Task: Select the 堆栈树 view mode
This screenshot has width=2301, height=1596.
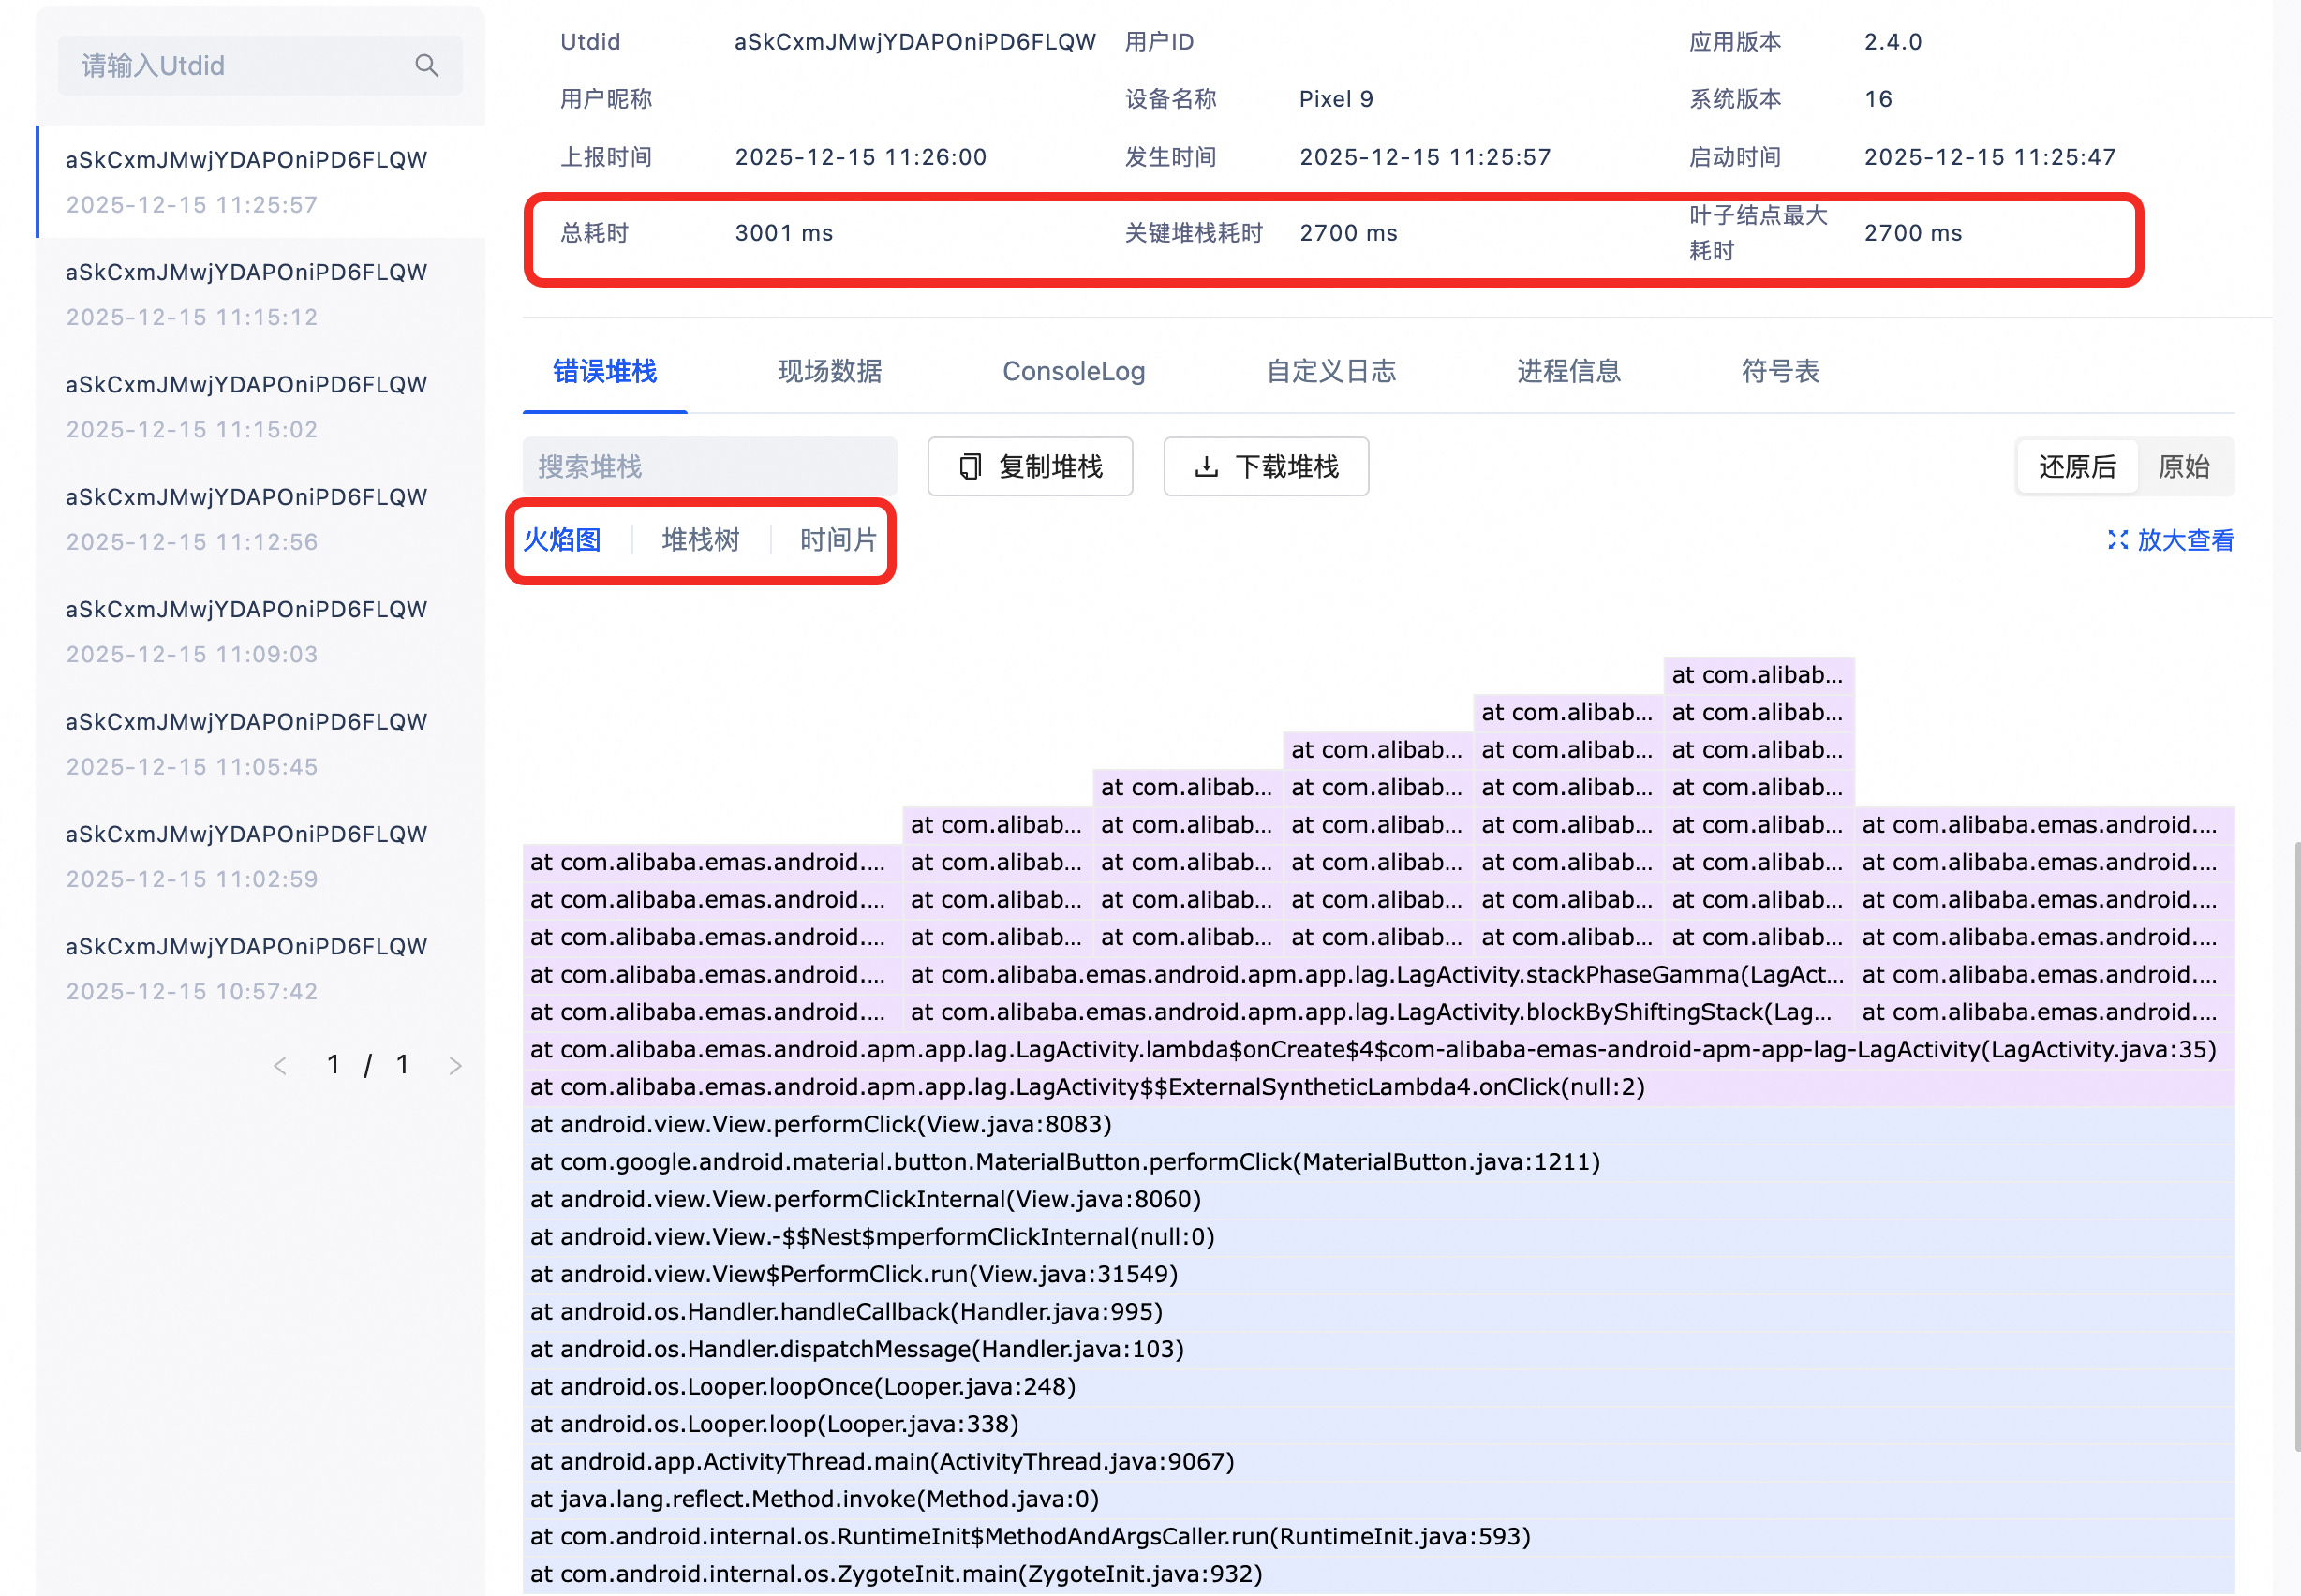Action: coord(700,540)
